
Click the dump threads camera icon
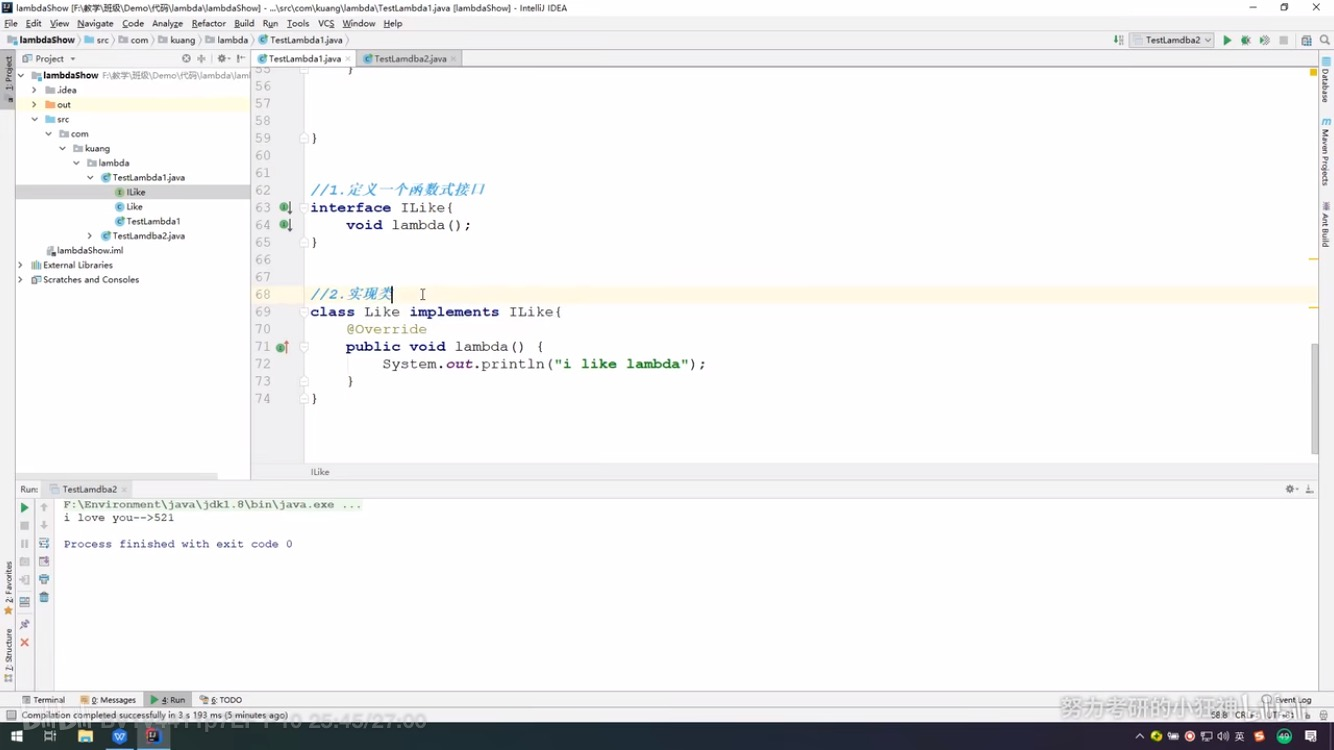(25, 562)
